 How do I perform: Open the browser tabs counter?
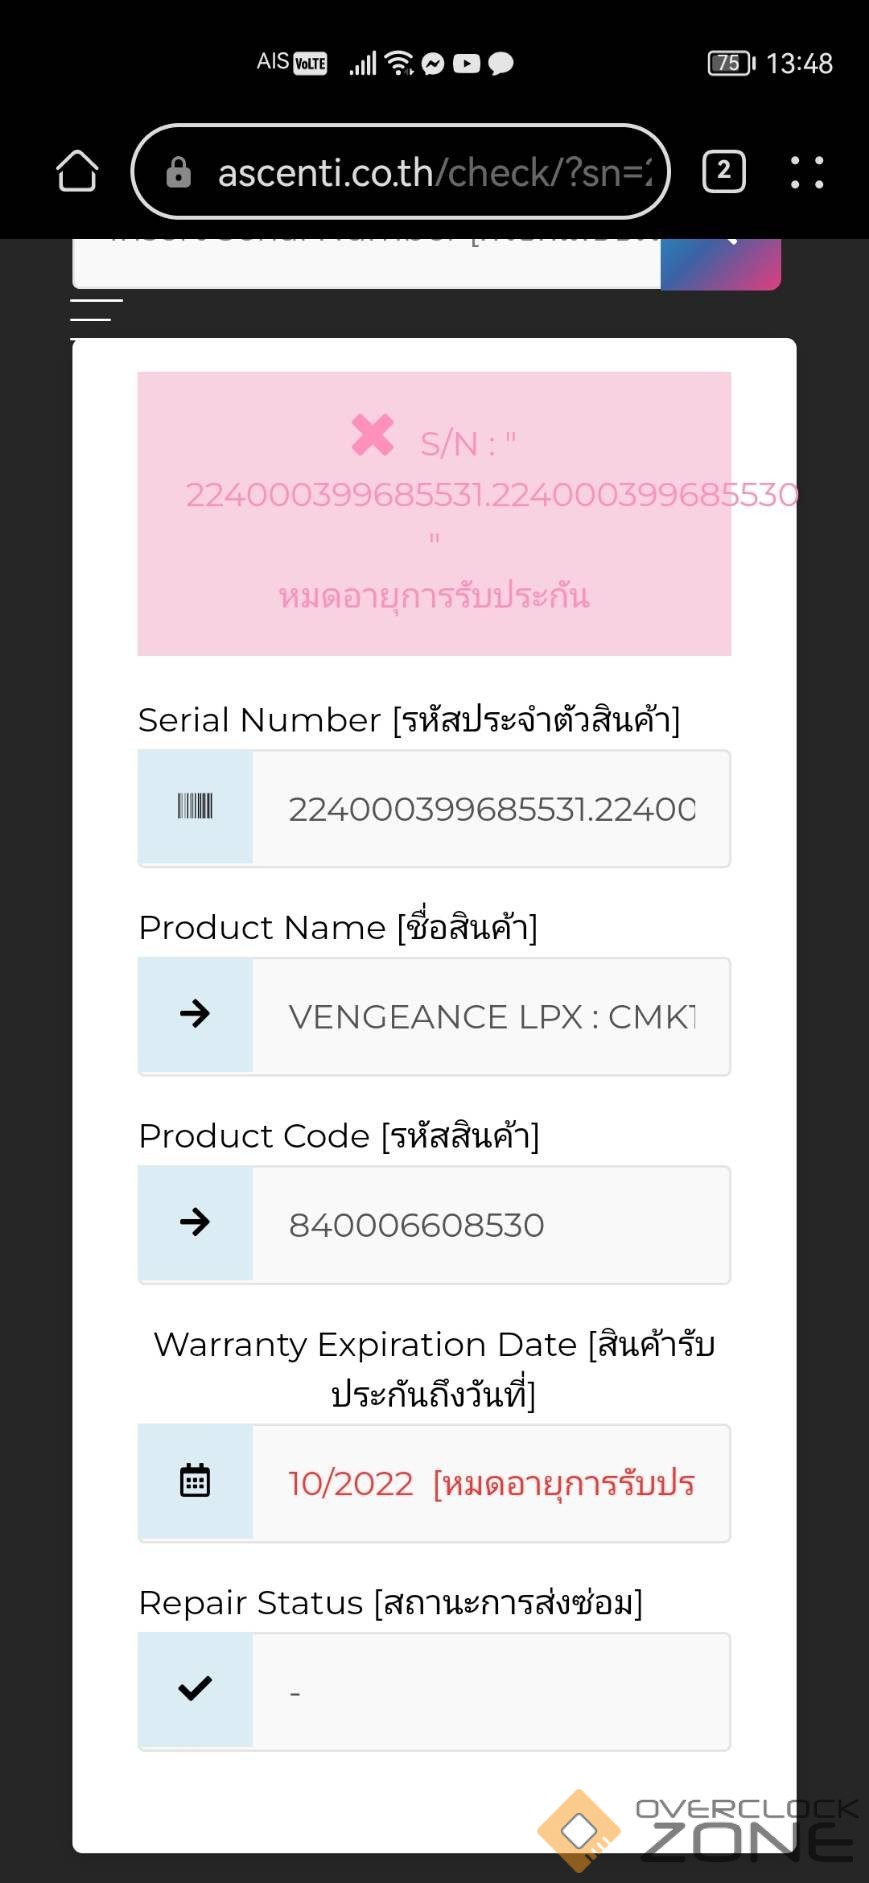[724, 172]
